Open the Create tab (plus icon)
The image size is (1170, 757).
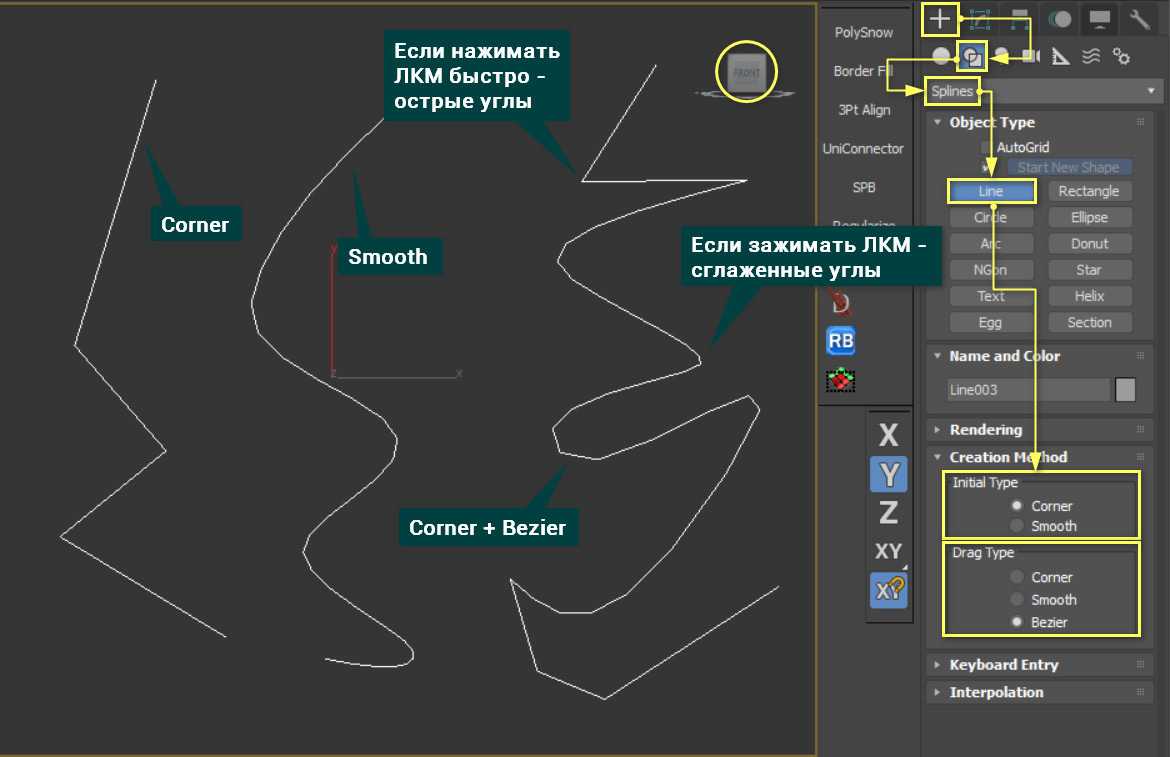939,18
